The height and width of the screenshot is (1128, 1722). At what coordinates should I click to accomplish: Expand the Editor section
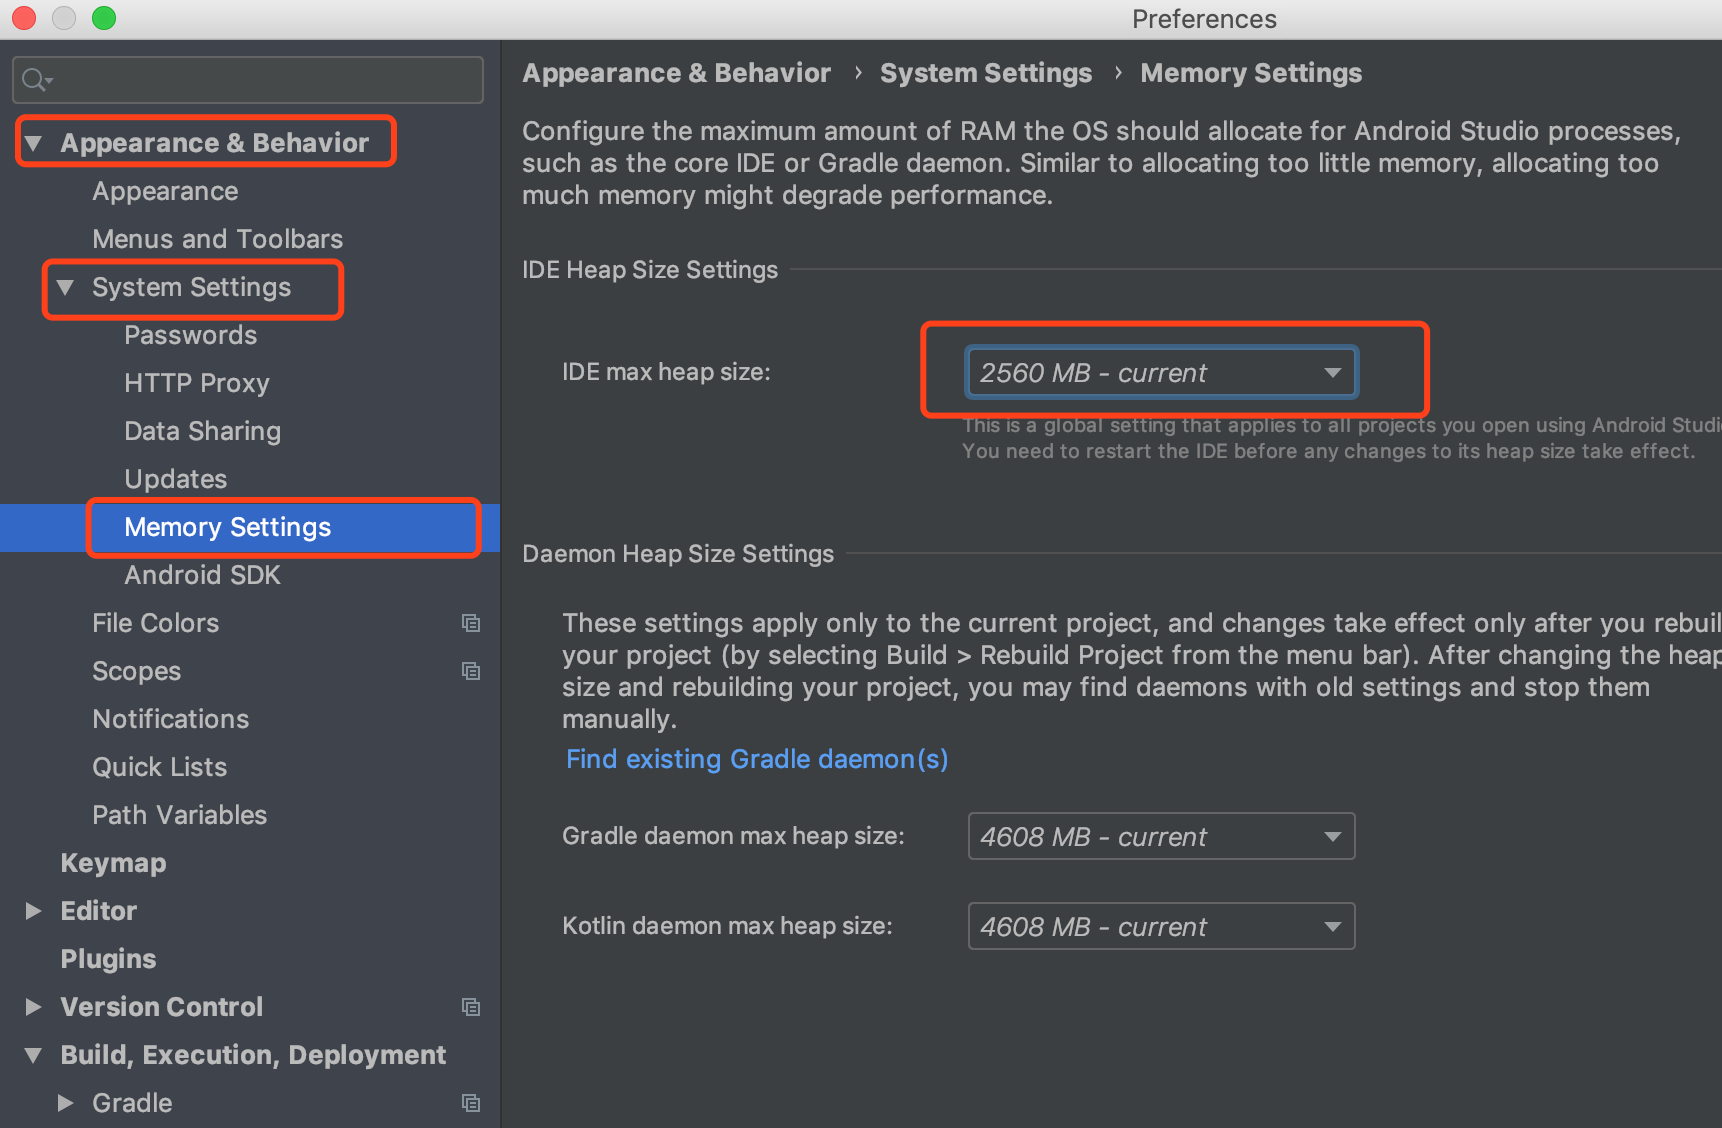(x=34, y=911)
